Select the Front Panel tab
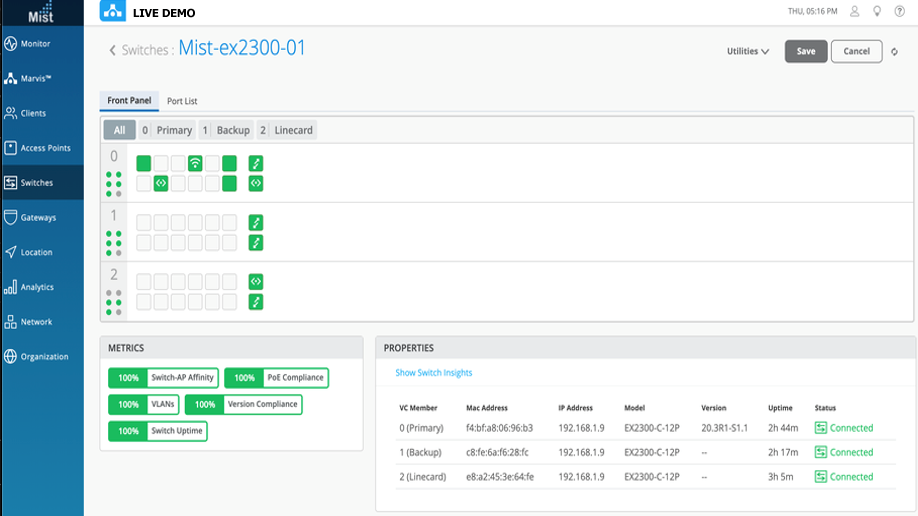Viewport: 918px width, 516px height. (129, 101)
